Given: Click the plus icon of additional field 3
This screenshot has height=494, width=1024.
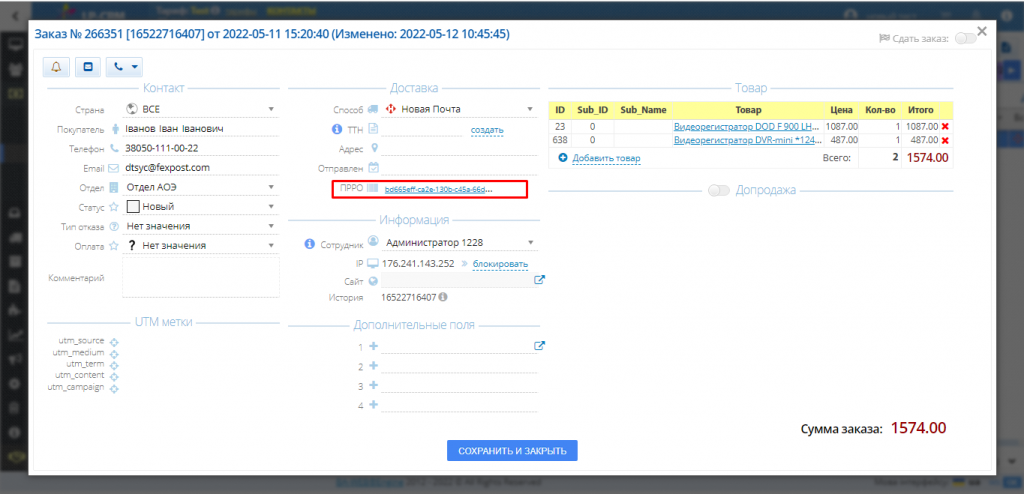Looking at the screenshot, I should 374,386.
